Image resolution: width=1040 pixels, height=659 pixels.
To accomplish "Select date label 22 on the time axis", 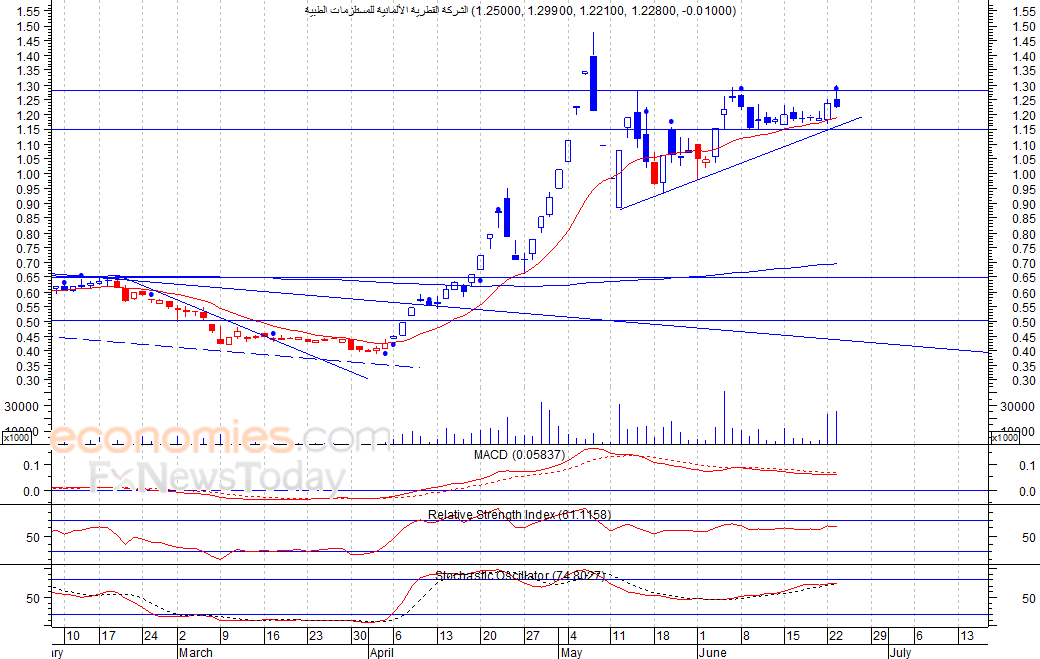I will point(836,636).
